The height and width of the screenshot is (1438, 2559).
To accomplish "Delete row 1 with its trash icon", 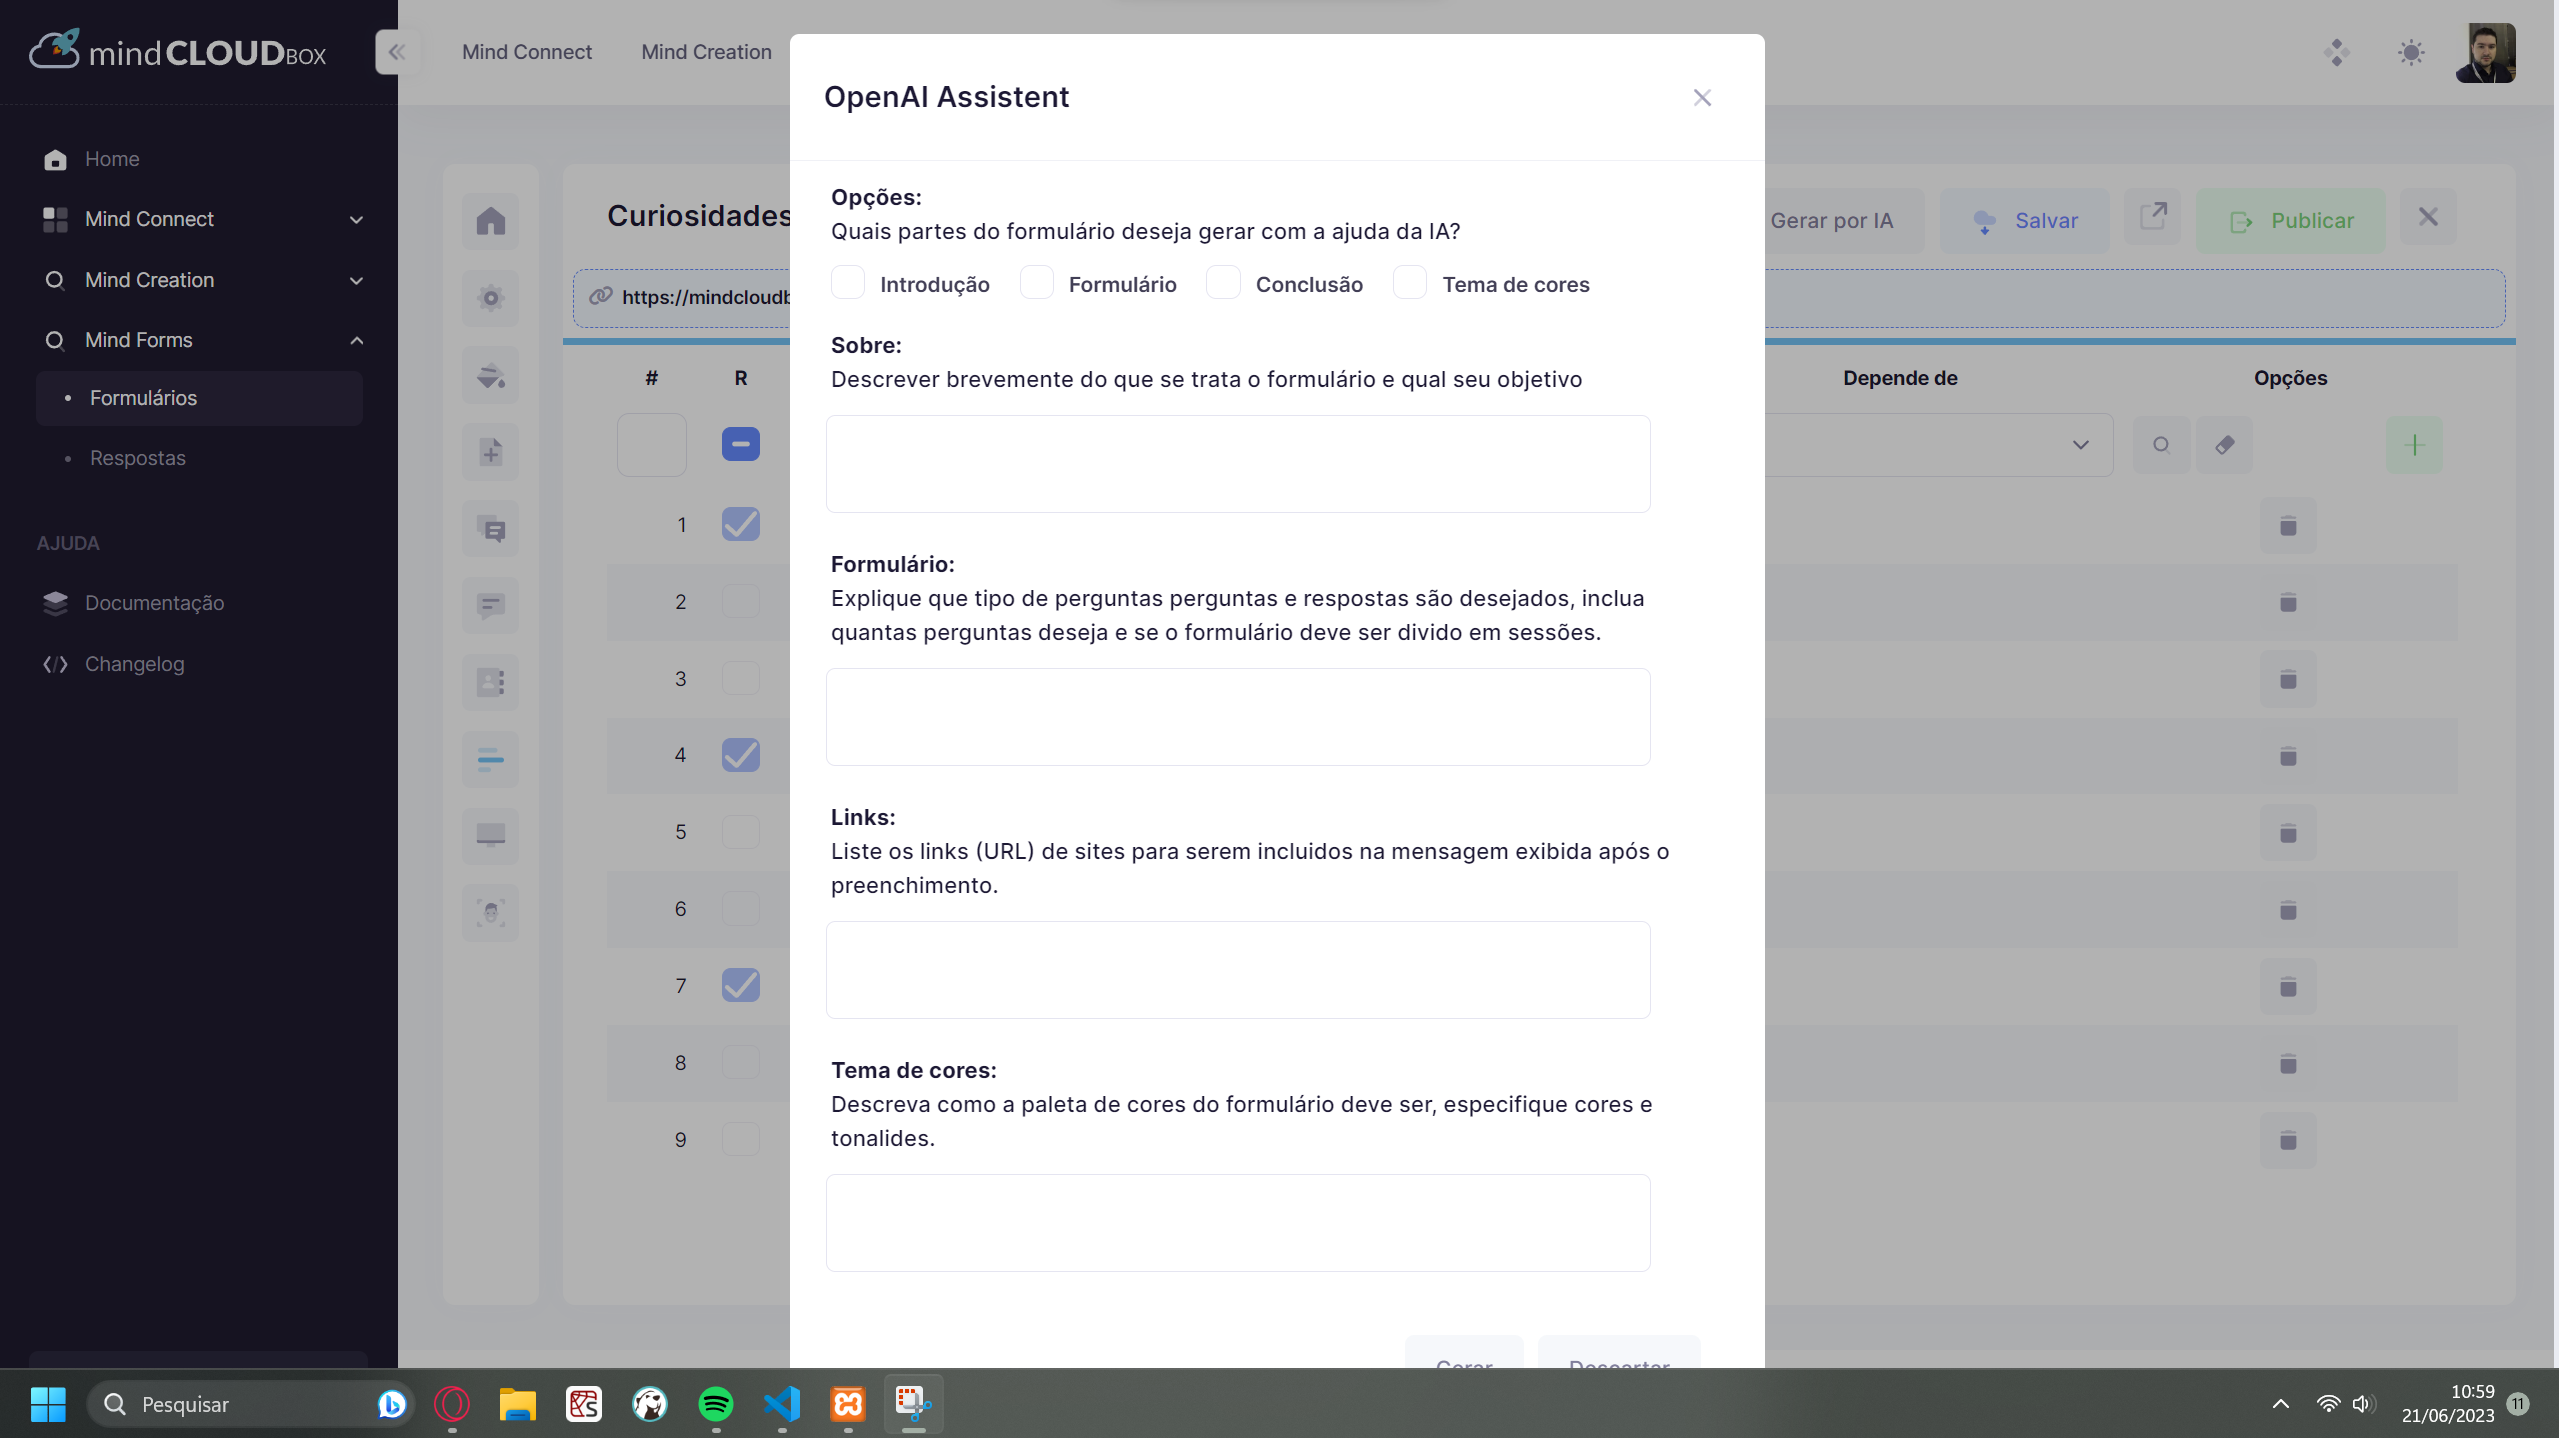I will point(2287,526).
